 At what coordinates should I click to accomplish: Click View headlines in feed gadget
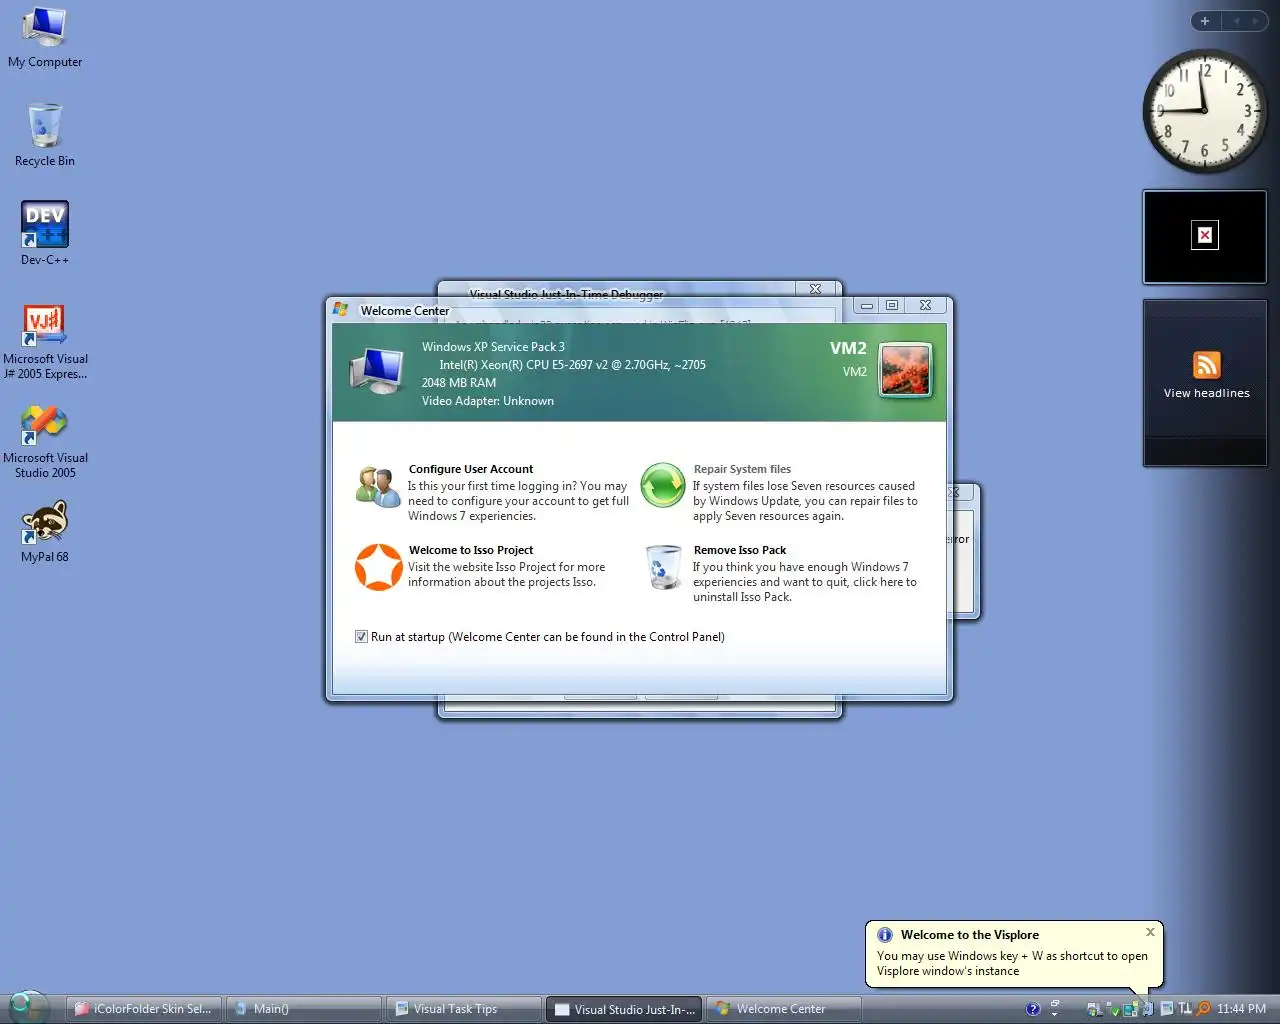pos(1207,393)
